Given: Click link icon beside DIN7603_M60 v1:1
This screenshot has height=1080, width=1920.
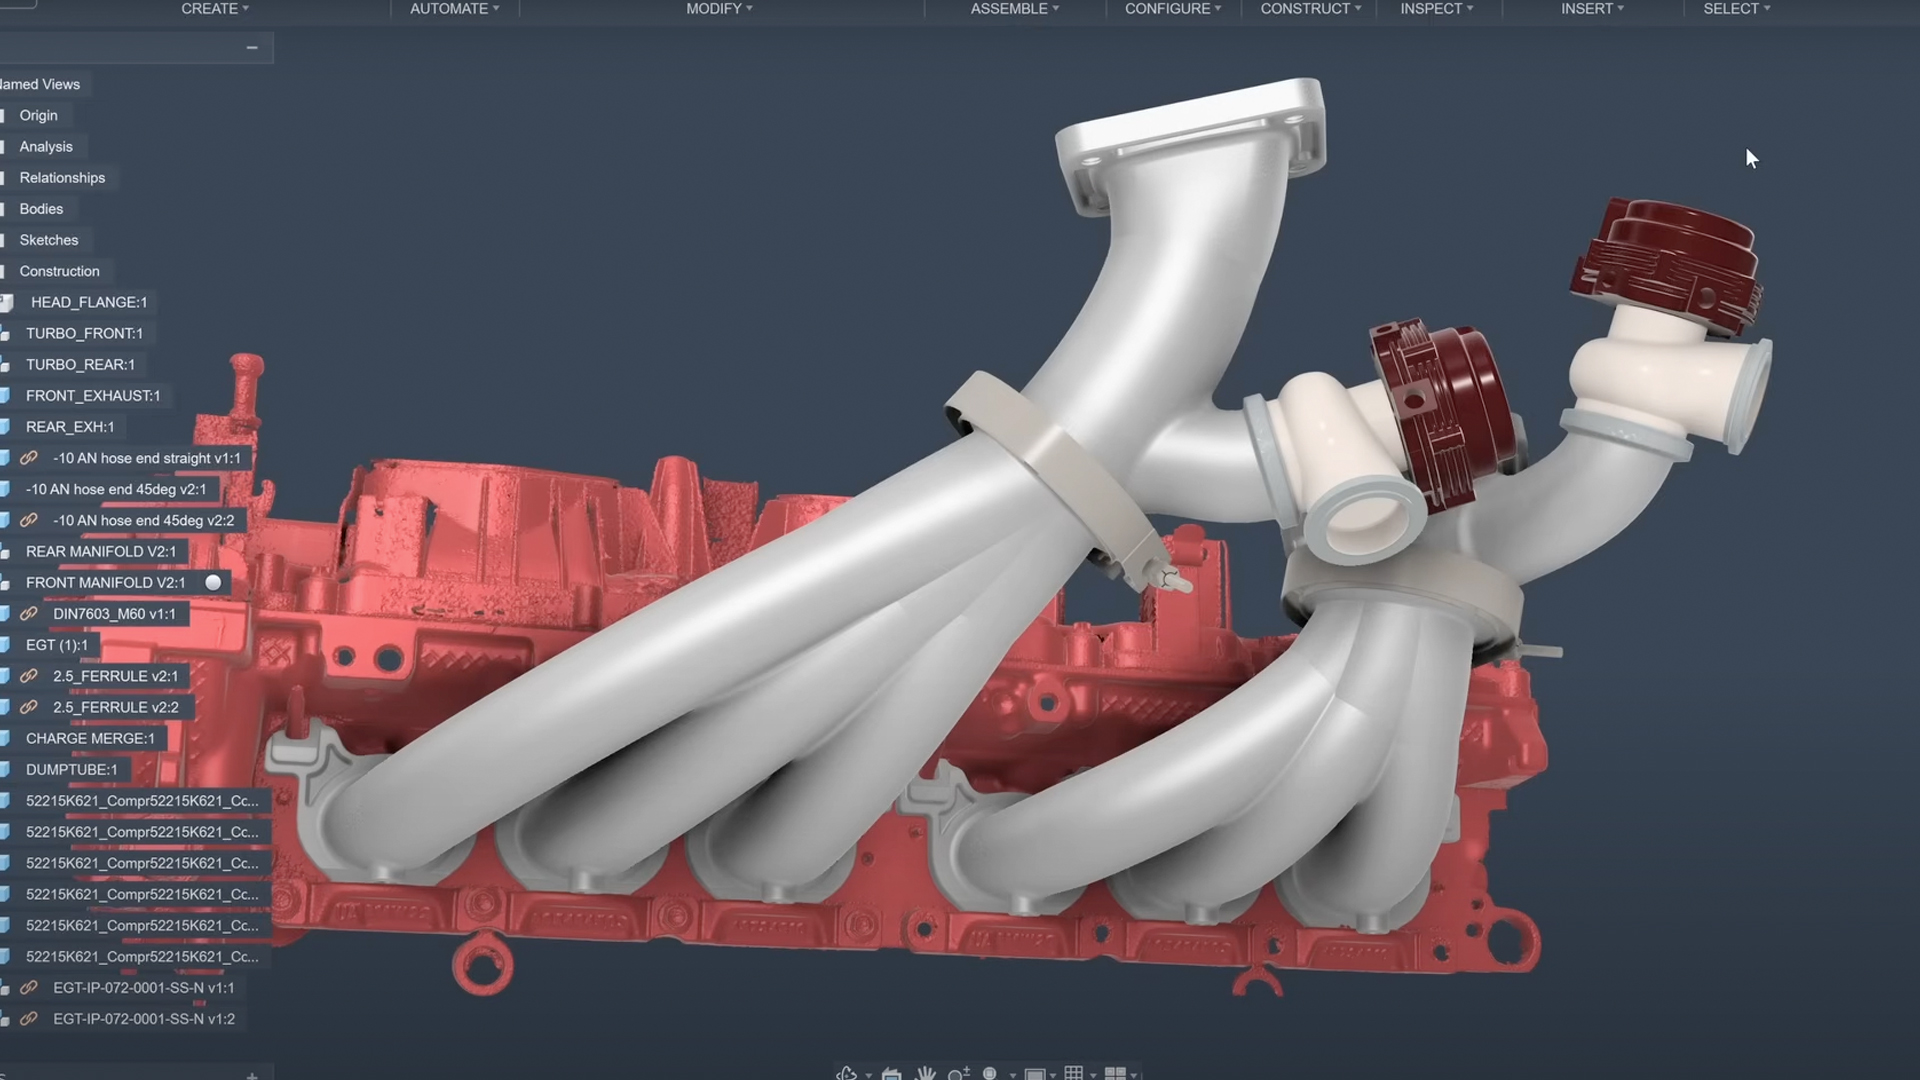Looking at the screenshot, I should coord(29,614).
